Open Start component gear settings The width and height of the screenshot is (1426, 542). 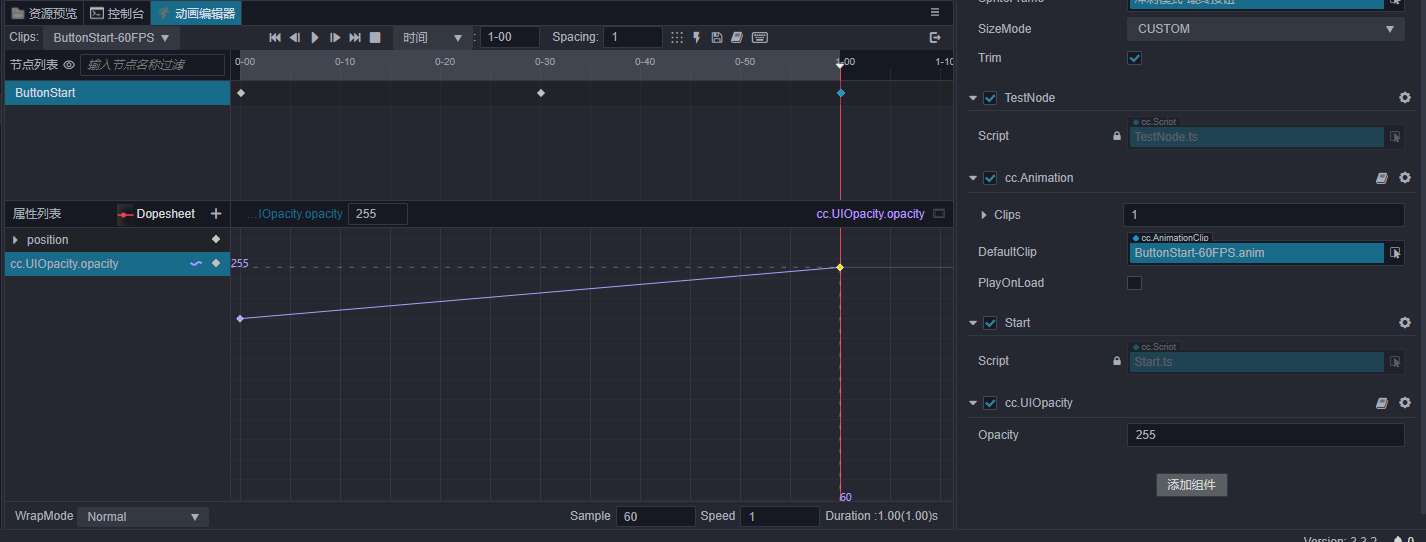pyautogui.click(x=1405, y=323)
